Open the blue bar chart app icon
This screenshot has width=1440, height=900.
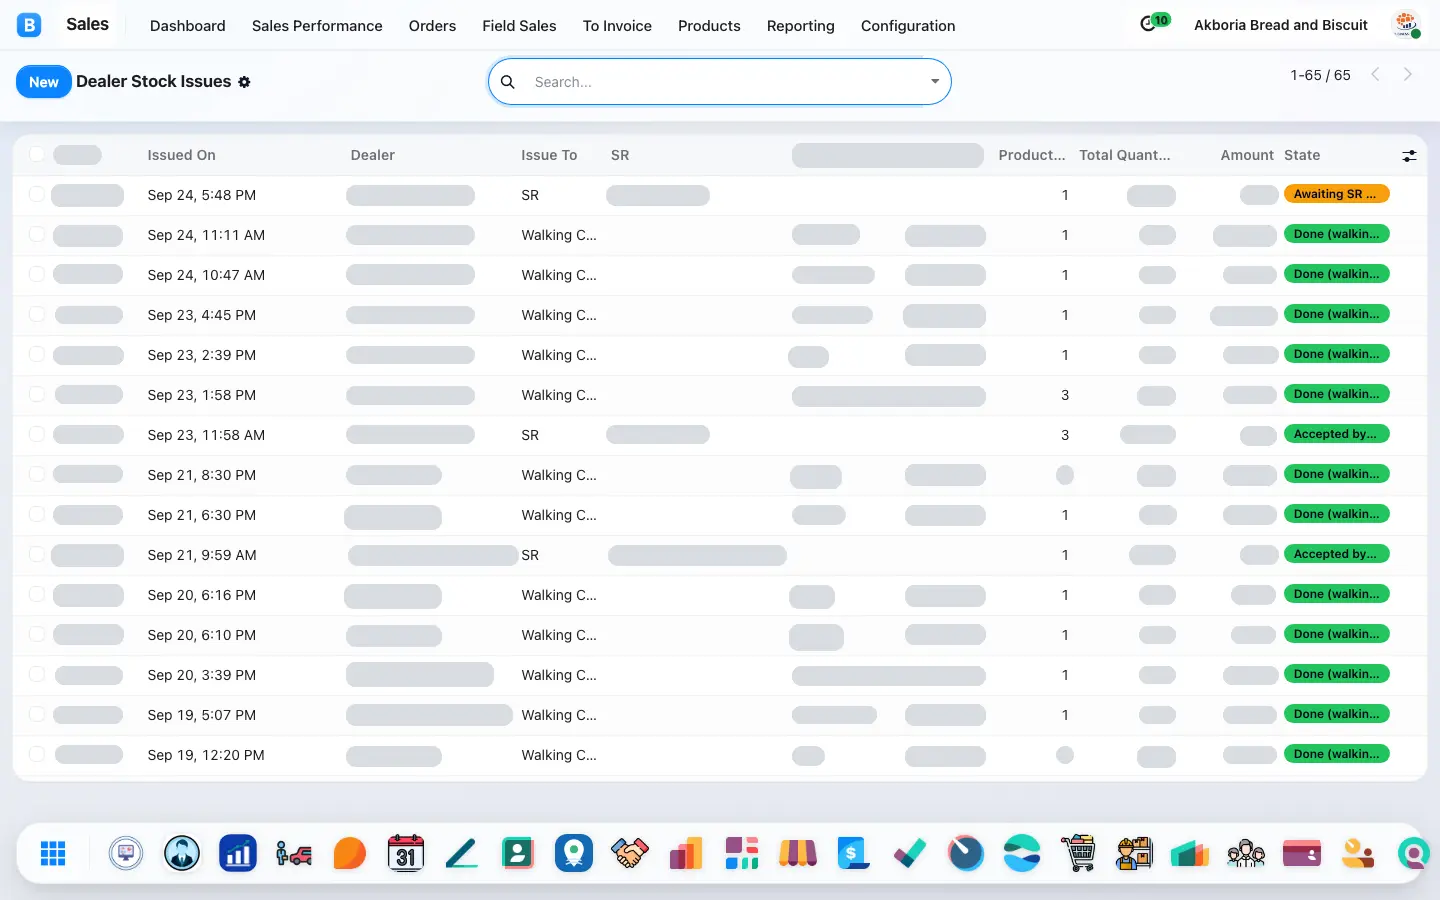click(238, 853)
